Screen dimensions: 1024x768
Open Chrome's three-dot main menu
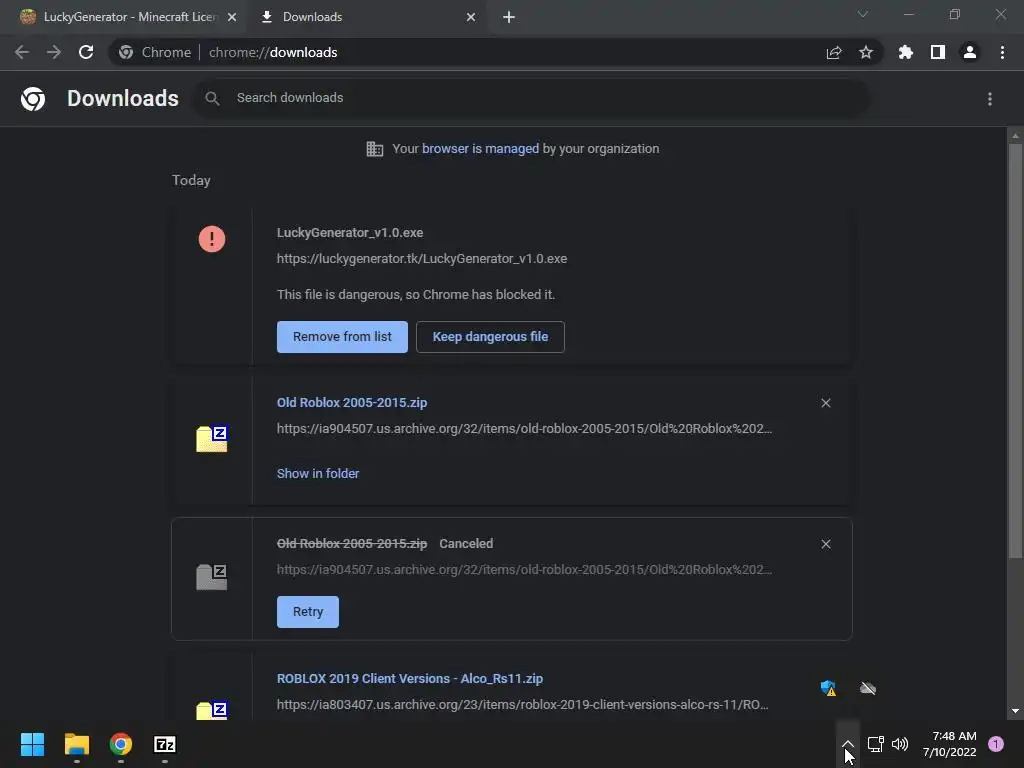coord(1002,52)
